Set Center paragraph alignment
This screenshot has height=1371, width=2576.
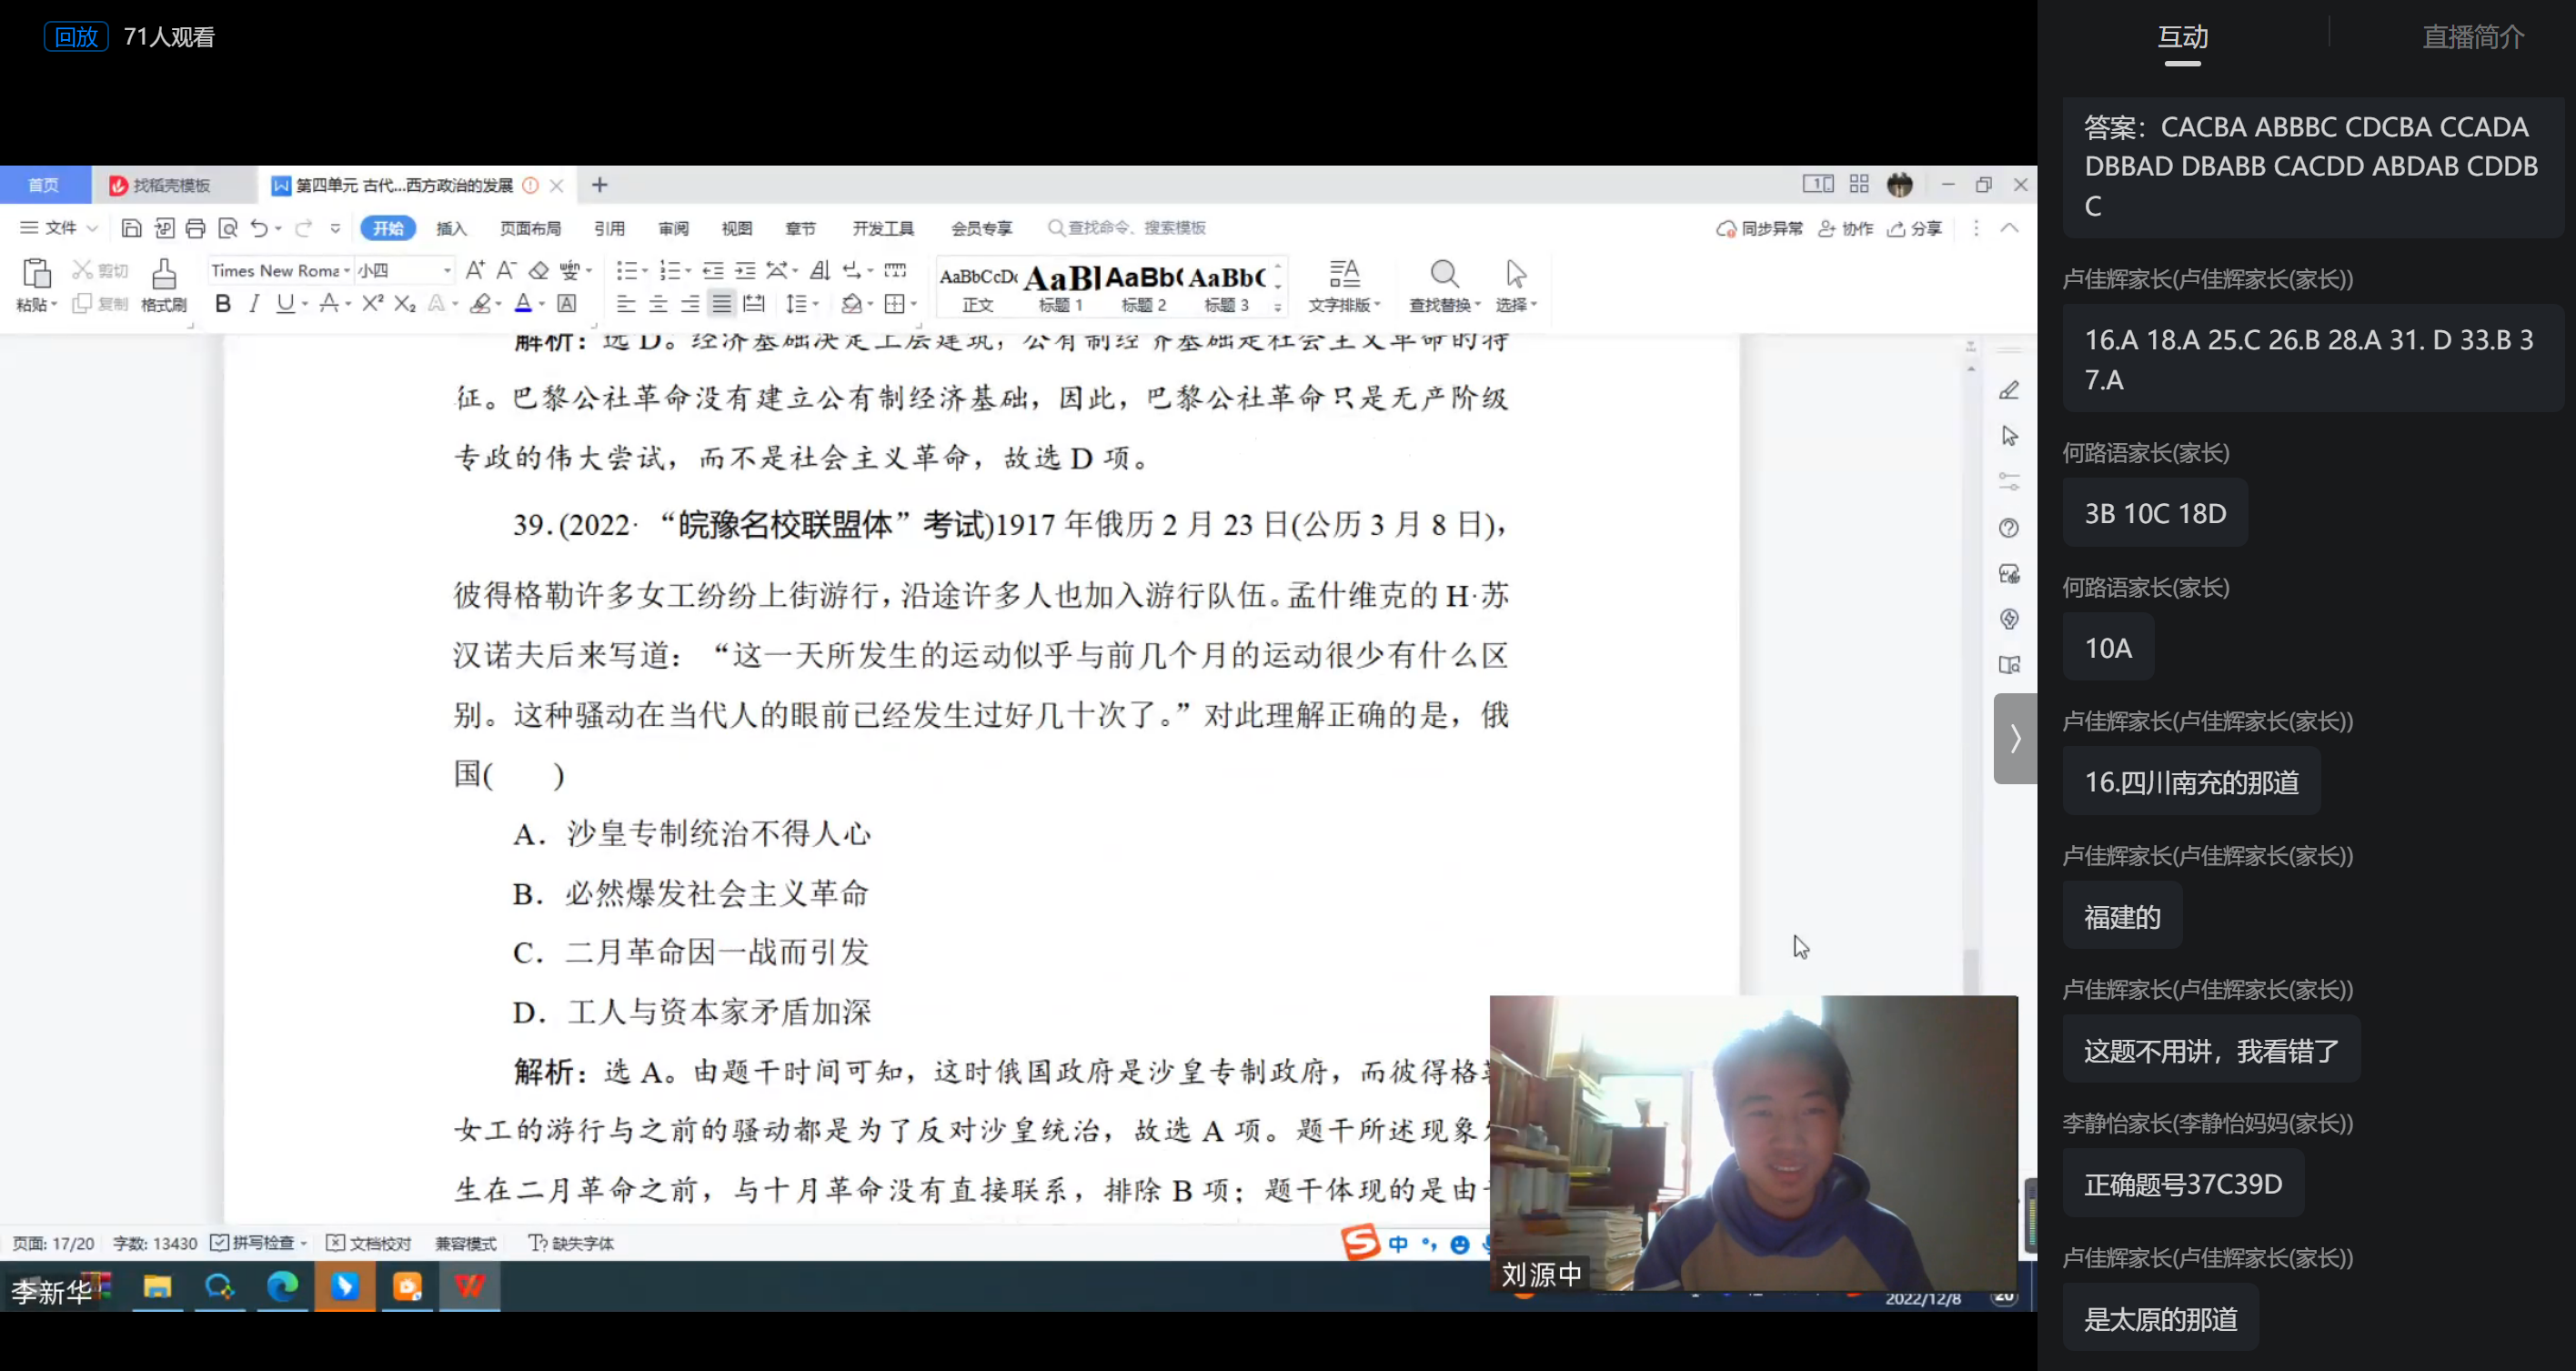(x=658, y=303)
